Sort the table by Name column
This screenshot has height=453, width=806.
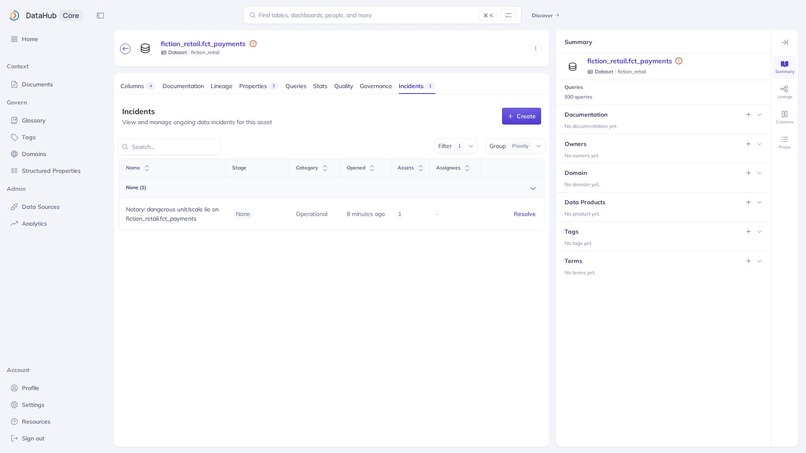[x=146, y=168]
